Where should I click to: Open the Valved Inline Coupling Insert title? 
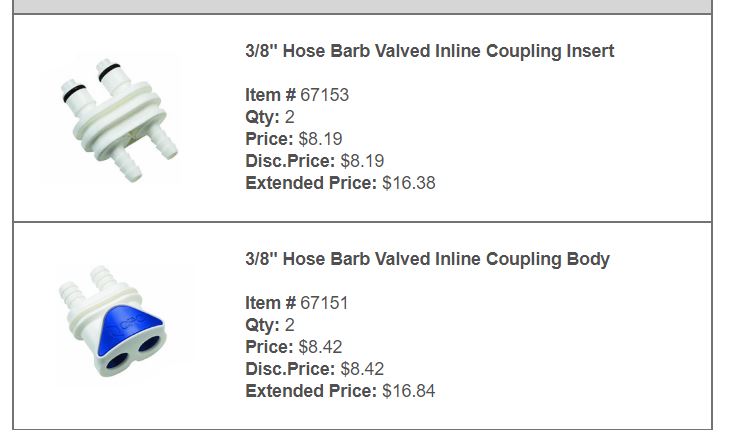(430, 51)
